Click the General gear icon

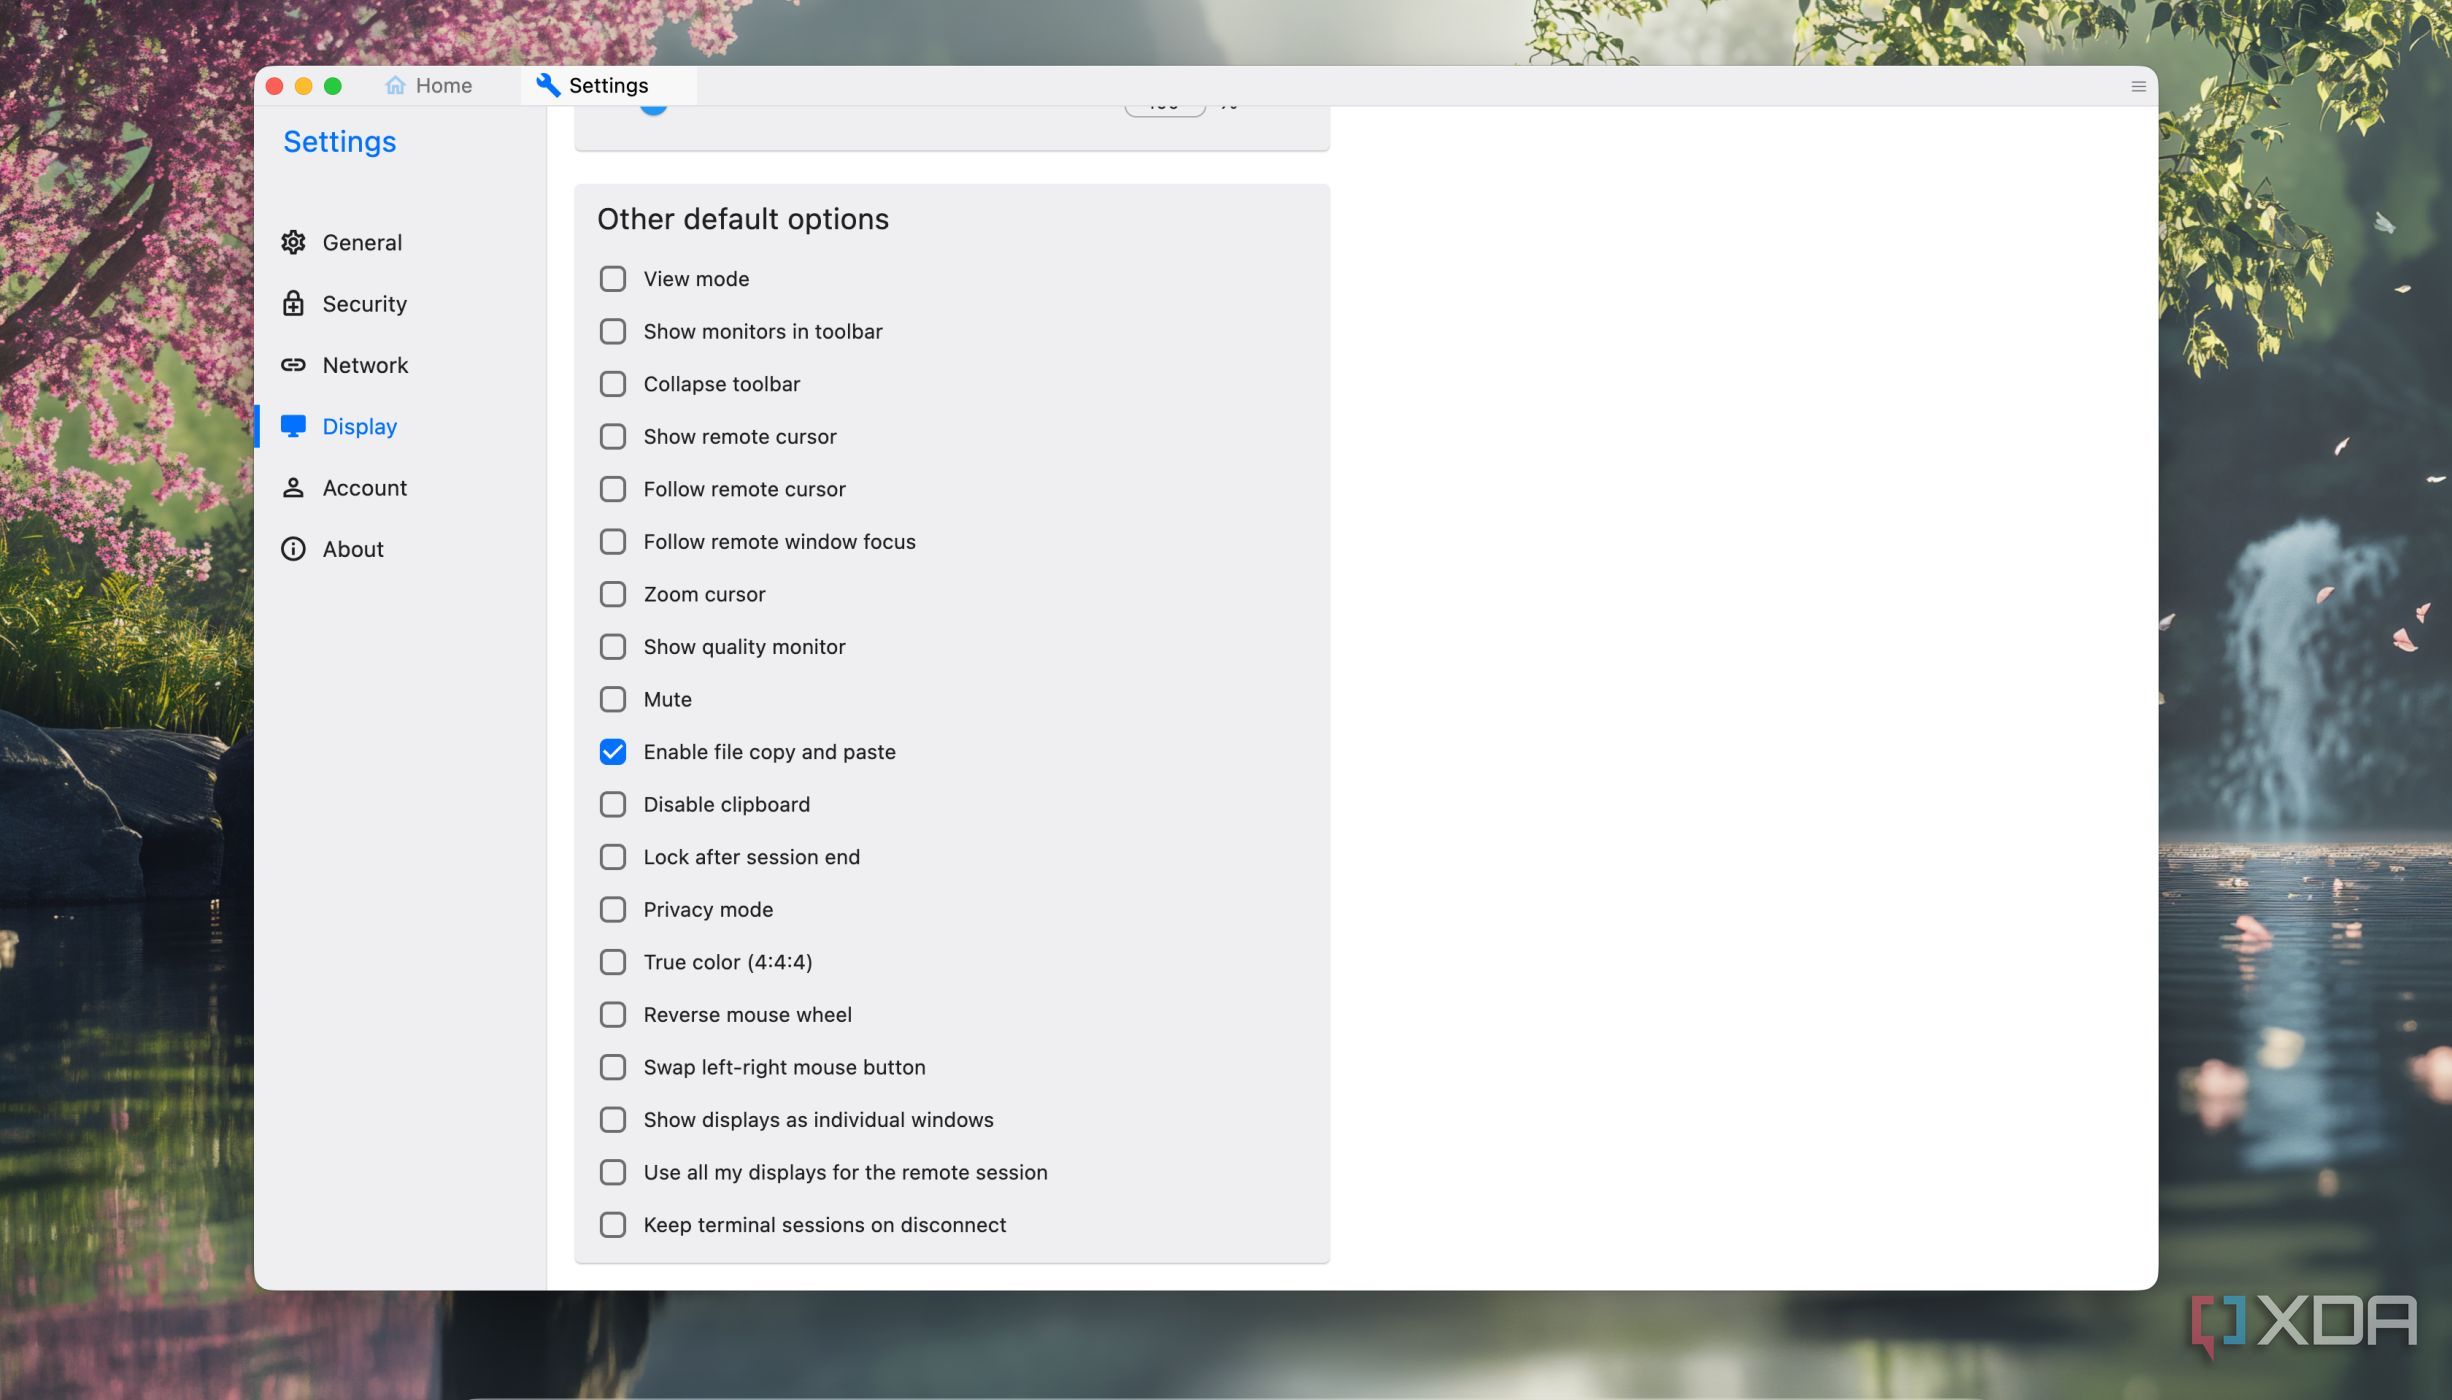pos(293,242)
